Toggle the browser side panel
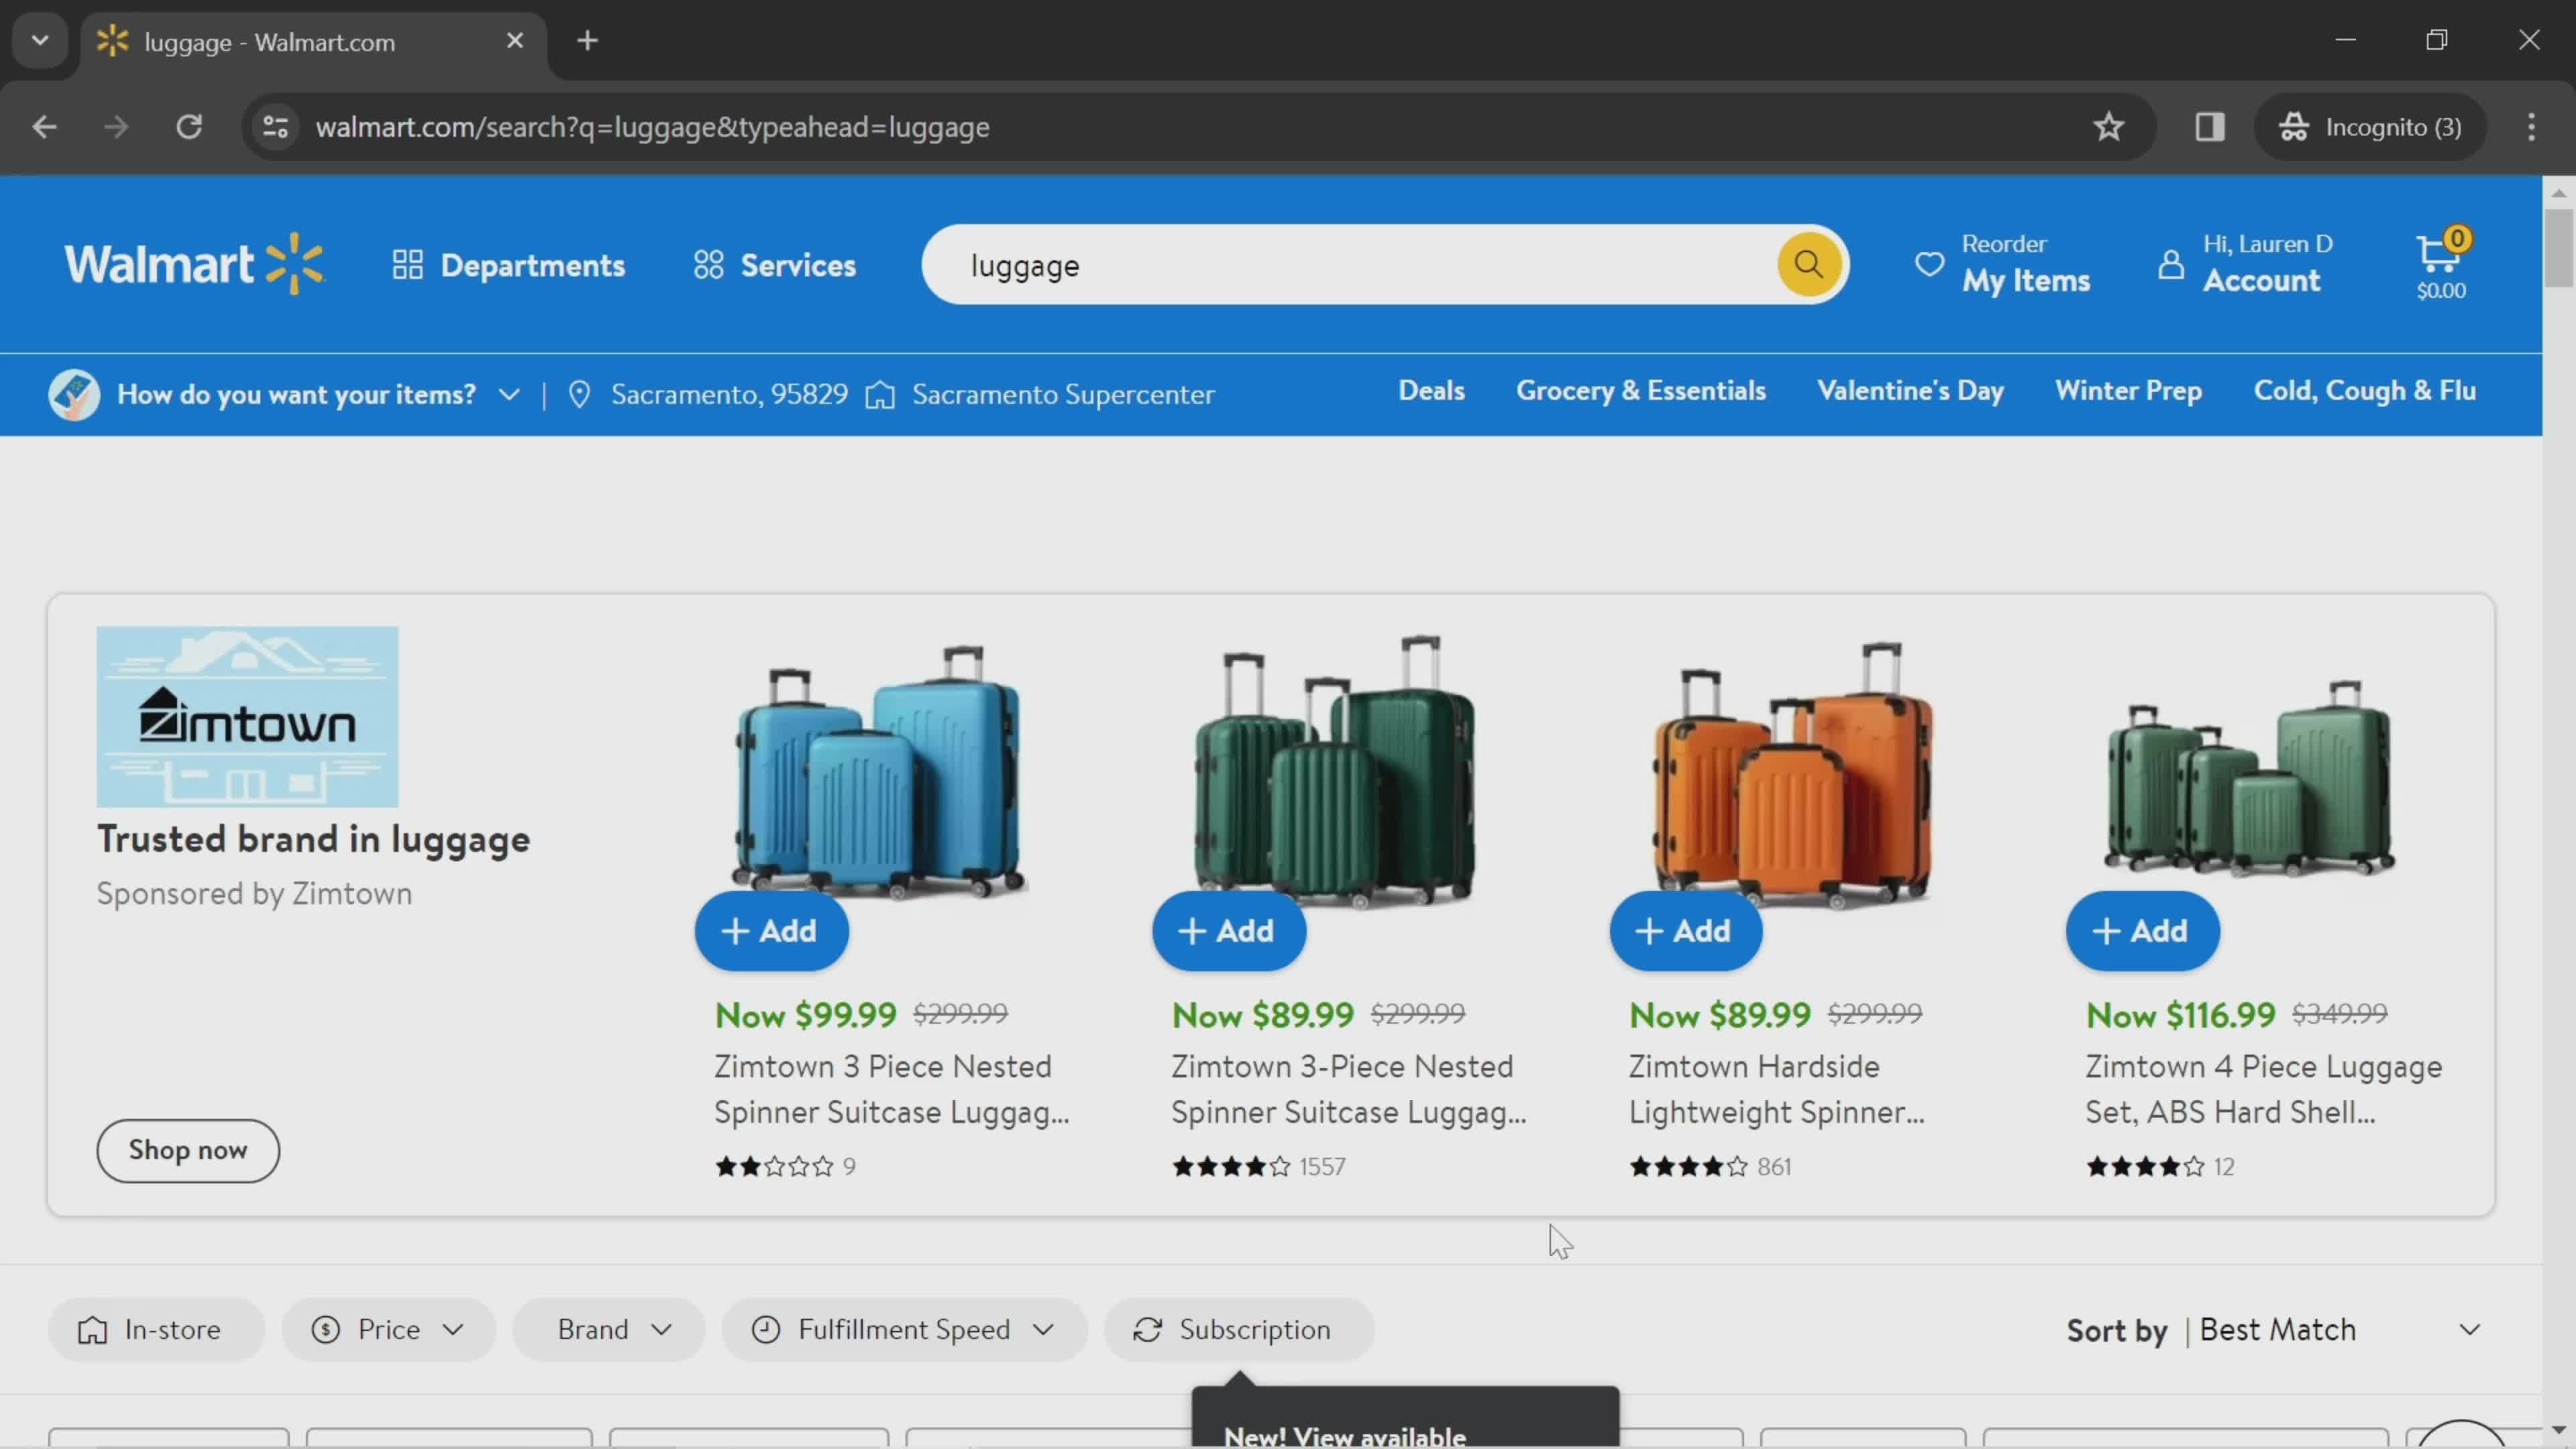The height and width of the screenshot is (1449, 2576). [2209, 127]
